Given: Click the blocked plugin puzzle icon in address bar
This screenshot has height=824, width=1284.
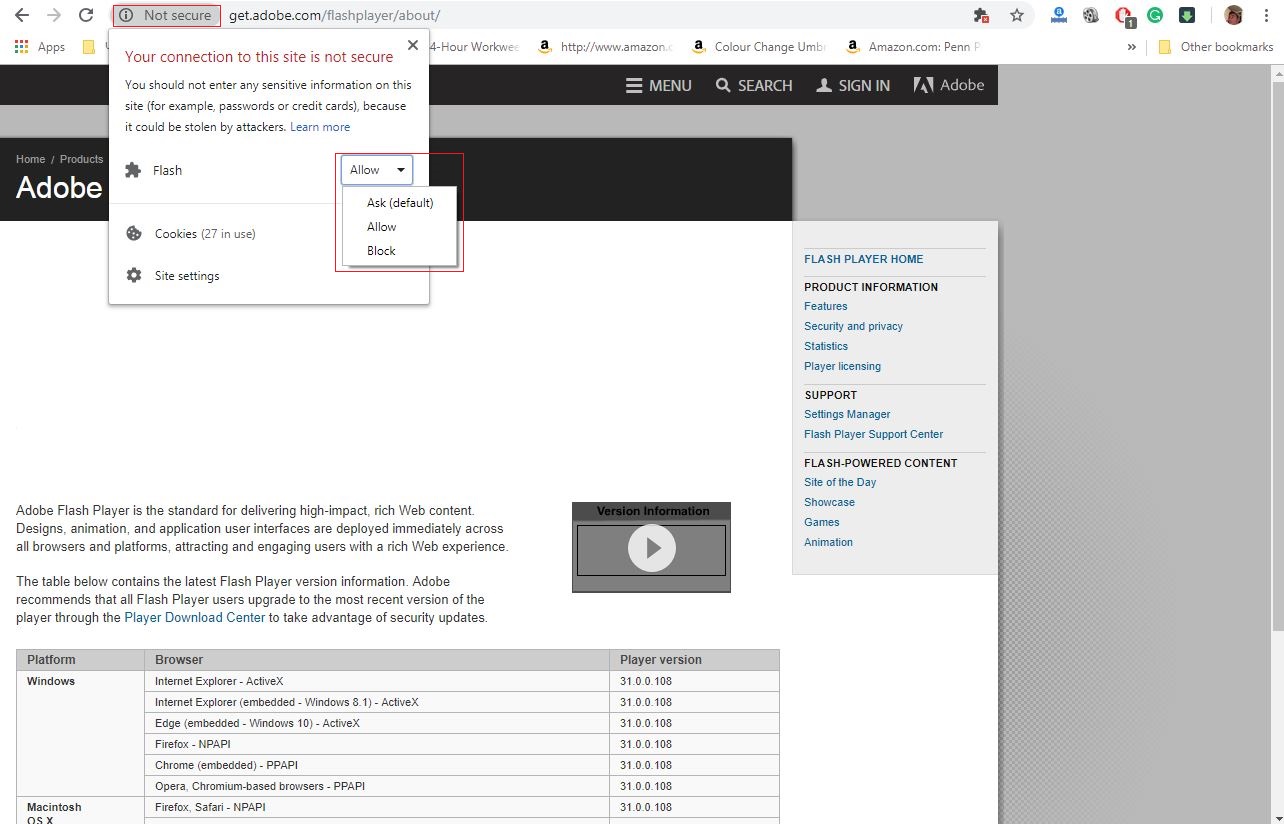Looking at the screenshot, I should (x=981, y=15).
